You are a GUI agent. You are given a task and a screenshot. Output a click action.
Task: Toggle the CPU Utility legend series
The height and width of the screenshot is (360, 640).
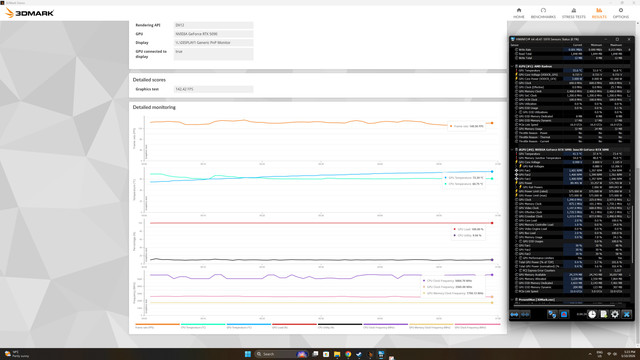340,326
